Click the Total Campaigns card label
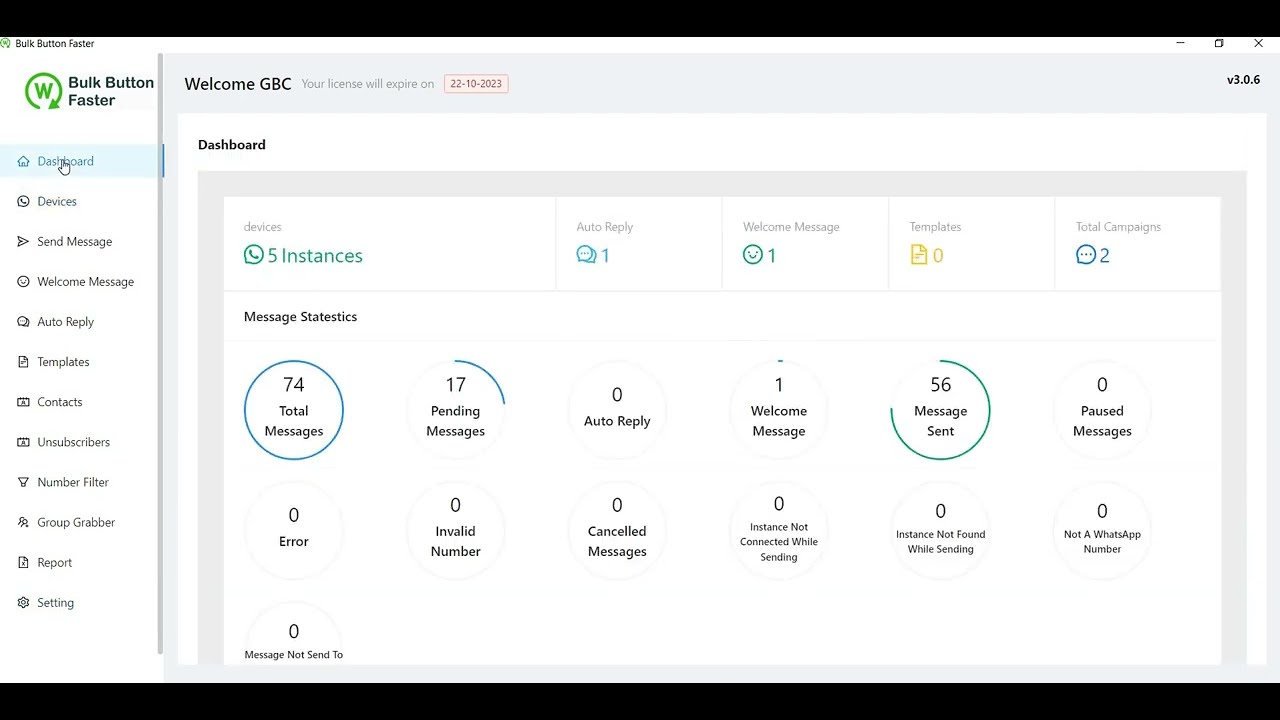This screenshot has width=1280, height=720. pyautogui.click(x=1118, y=227)
